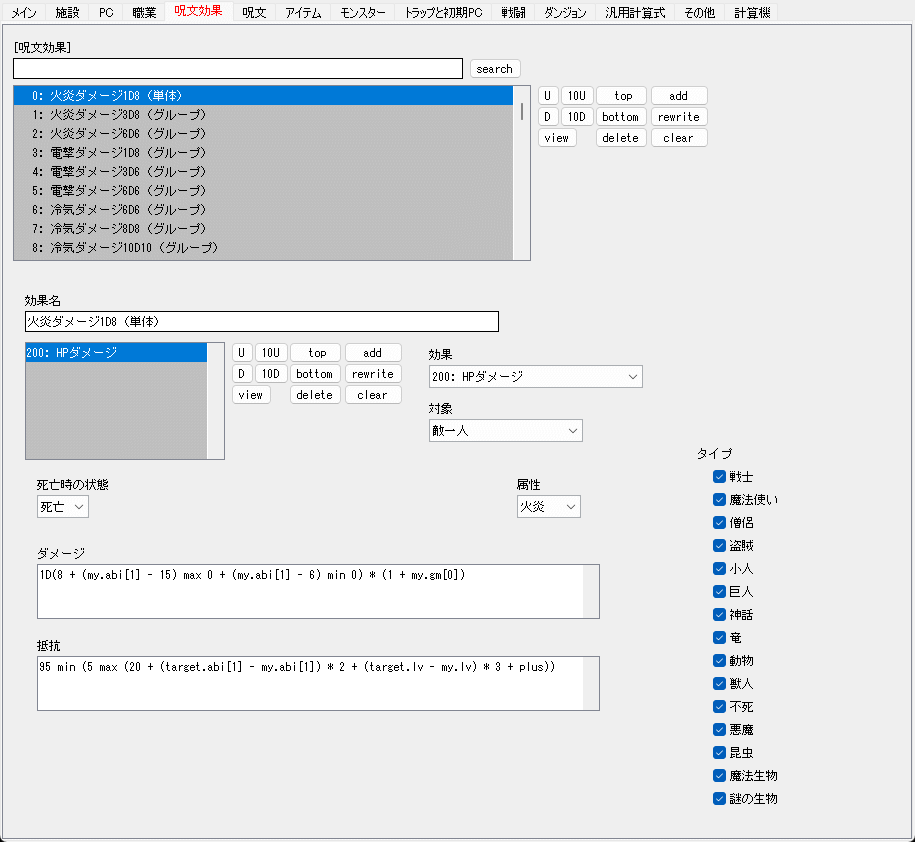Click the upper add button beside the spell list
The height and width of the screenshot is (842, 915).
pyautogui.click(x=679, y=96)
